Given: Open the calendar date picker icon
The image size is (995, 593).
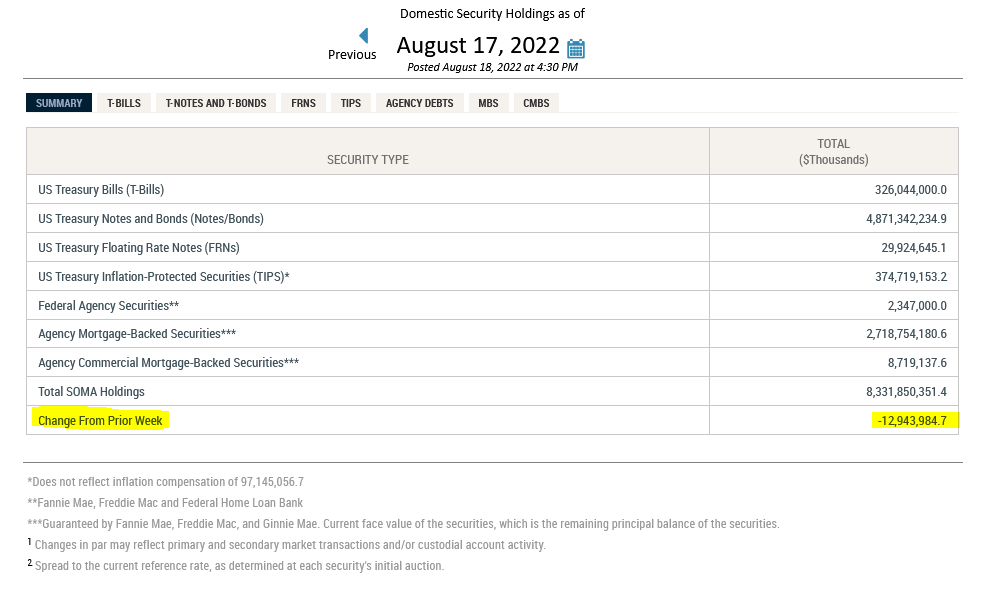Looking at the screenshot, I should pyautogui.click(x=576, y=48).
